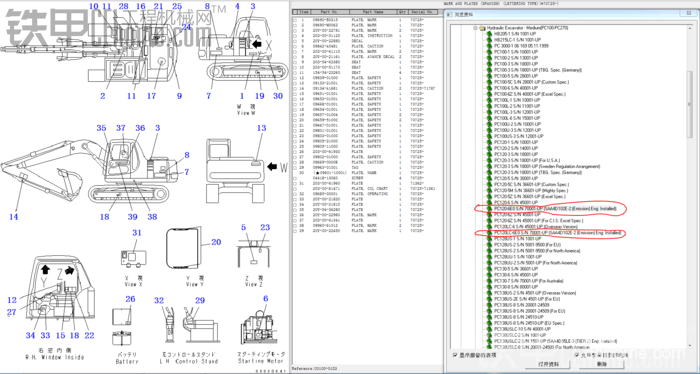Tick the checkbox for item 32 PLATE, OPERATING
The width and height of the screenshot is (700, 374).
click(295, 194)
